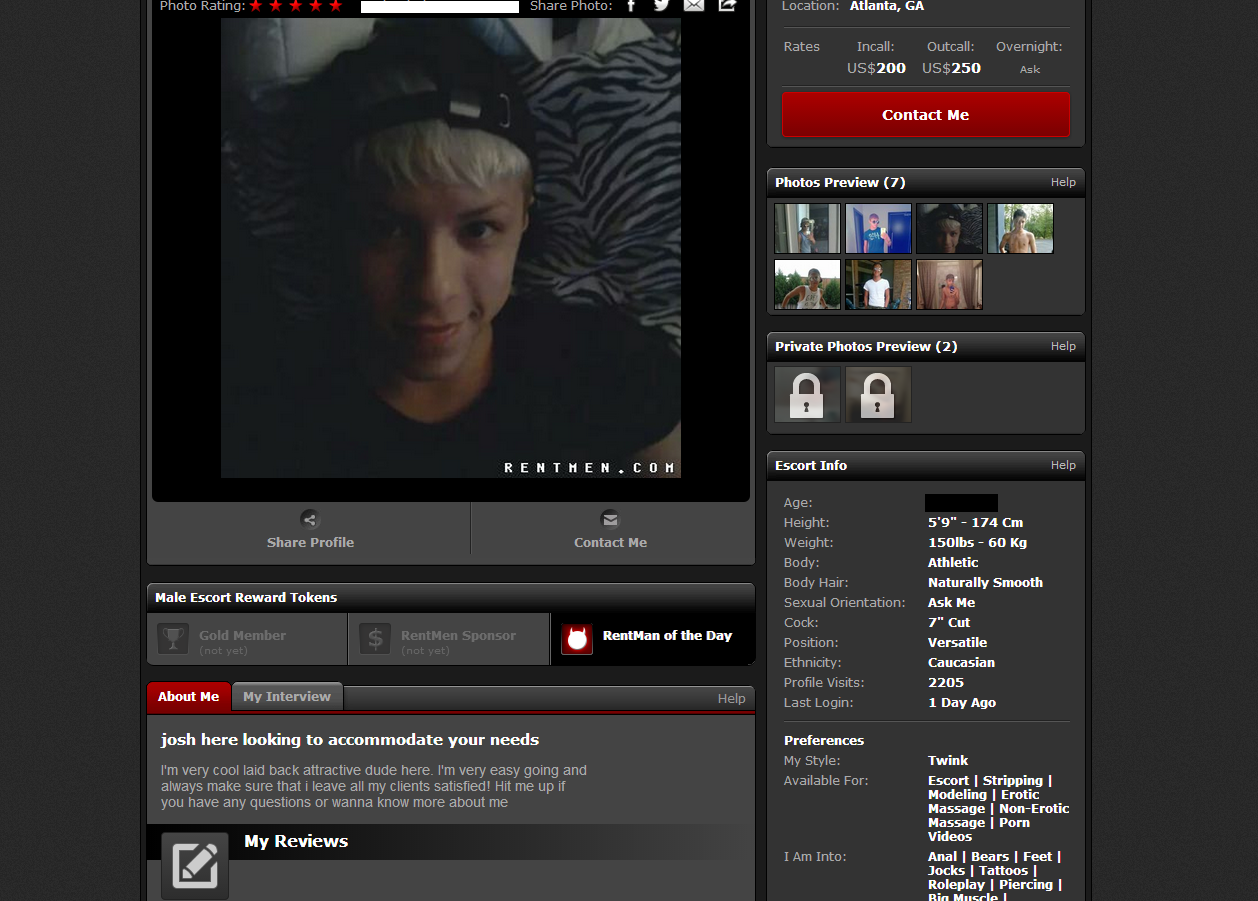Image resolution: width=1258 pixels, height=901 pixels.
Task: Click Contact Me link under the main photo
Action: point(610,530)
